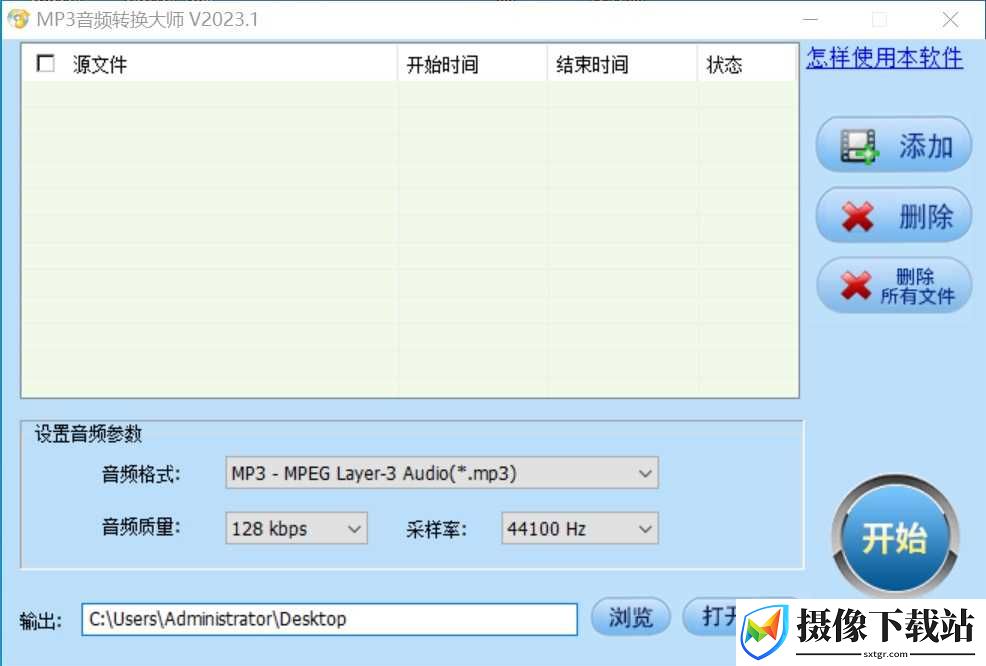Toggle the select-all checkbox beside 源文件

(x=46, y=63)
